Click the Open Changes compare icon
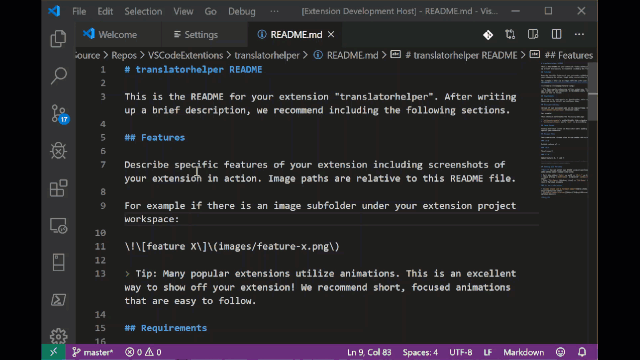Image resolution: width=640 pixels, height=360 pixels. (510, 35)
